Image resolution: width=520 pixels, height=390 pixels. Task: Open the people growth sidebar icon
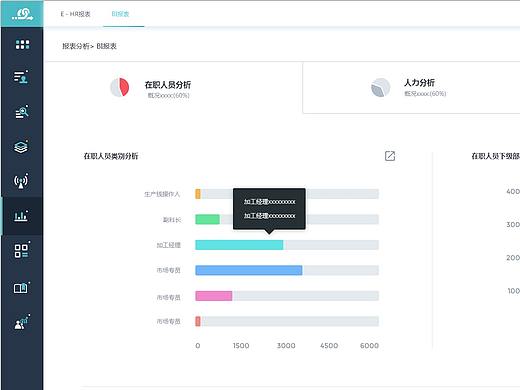point(22,322)
